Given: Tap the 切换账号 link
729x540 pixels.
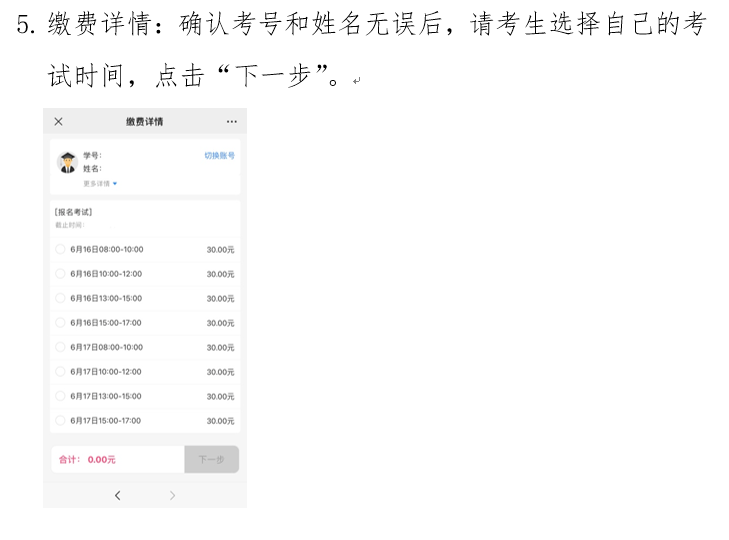Looking at the screenshot, I should (219, 155).
